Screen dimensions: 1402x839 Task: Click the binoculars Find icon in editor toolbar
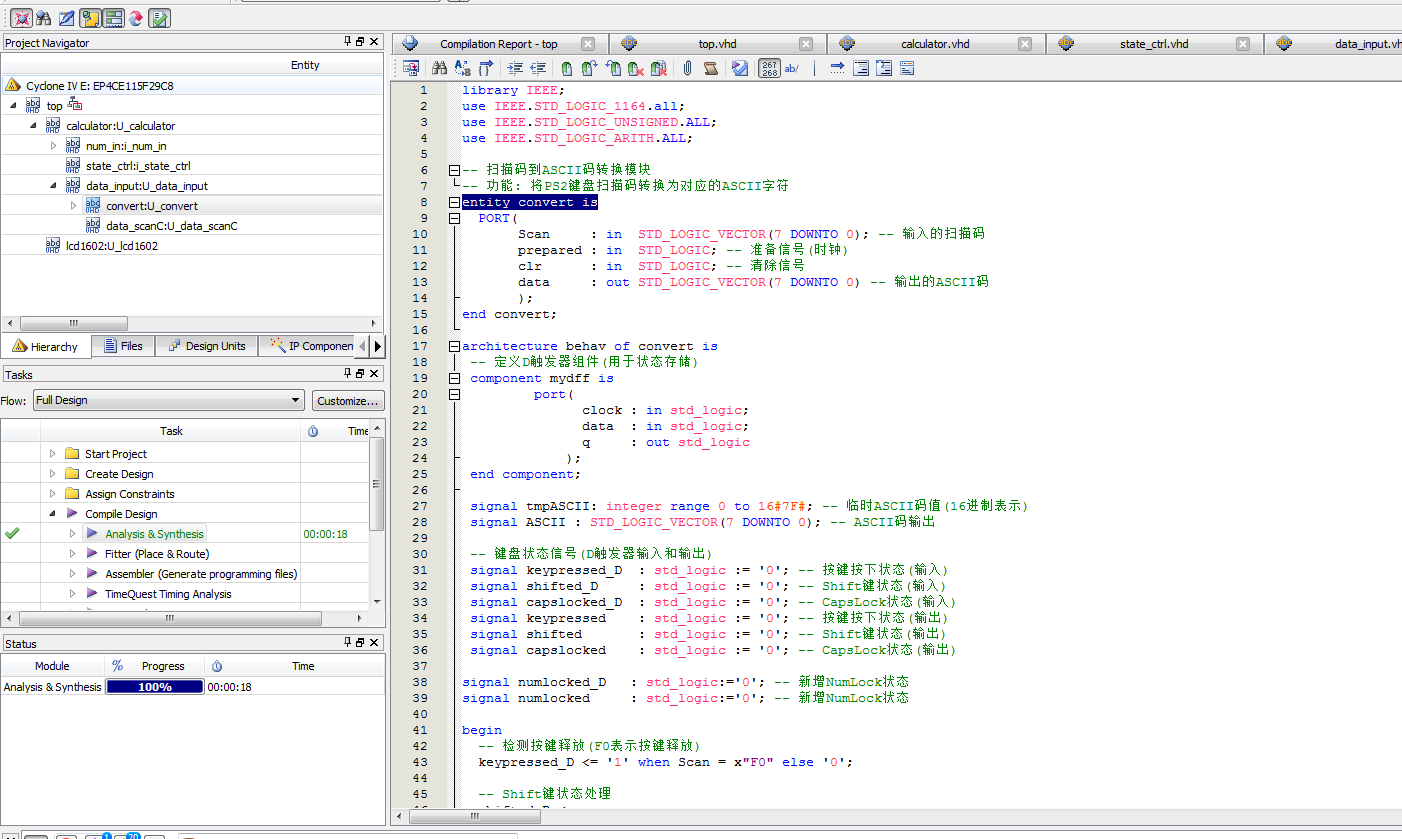(x=439, y=68)
